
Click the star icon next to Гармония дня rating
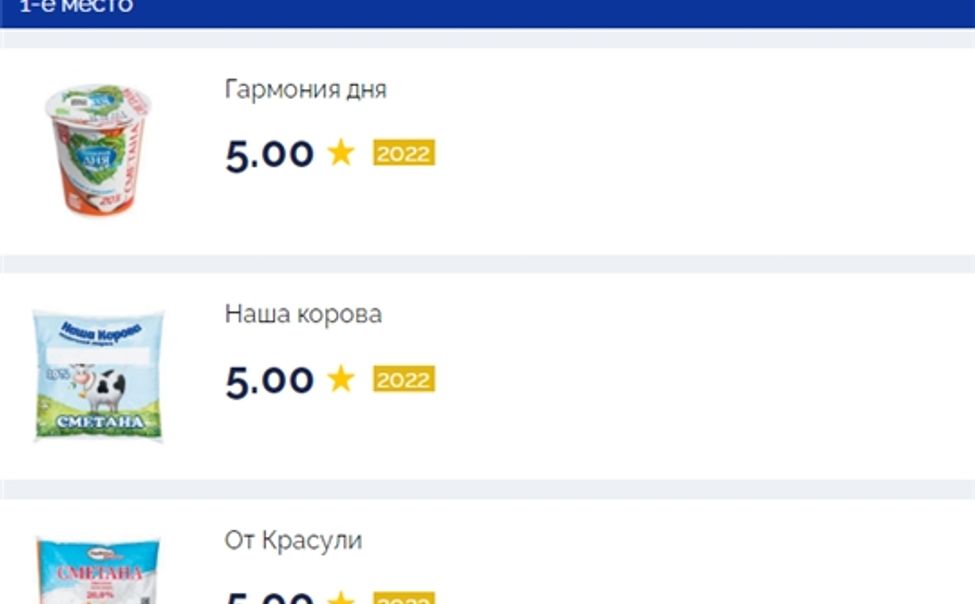(340, 154)
